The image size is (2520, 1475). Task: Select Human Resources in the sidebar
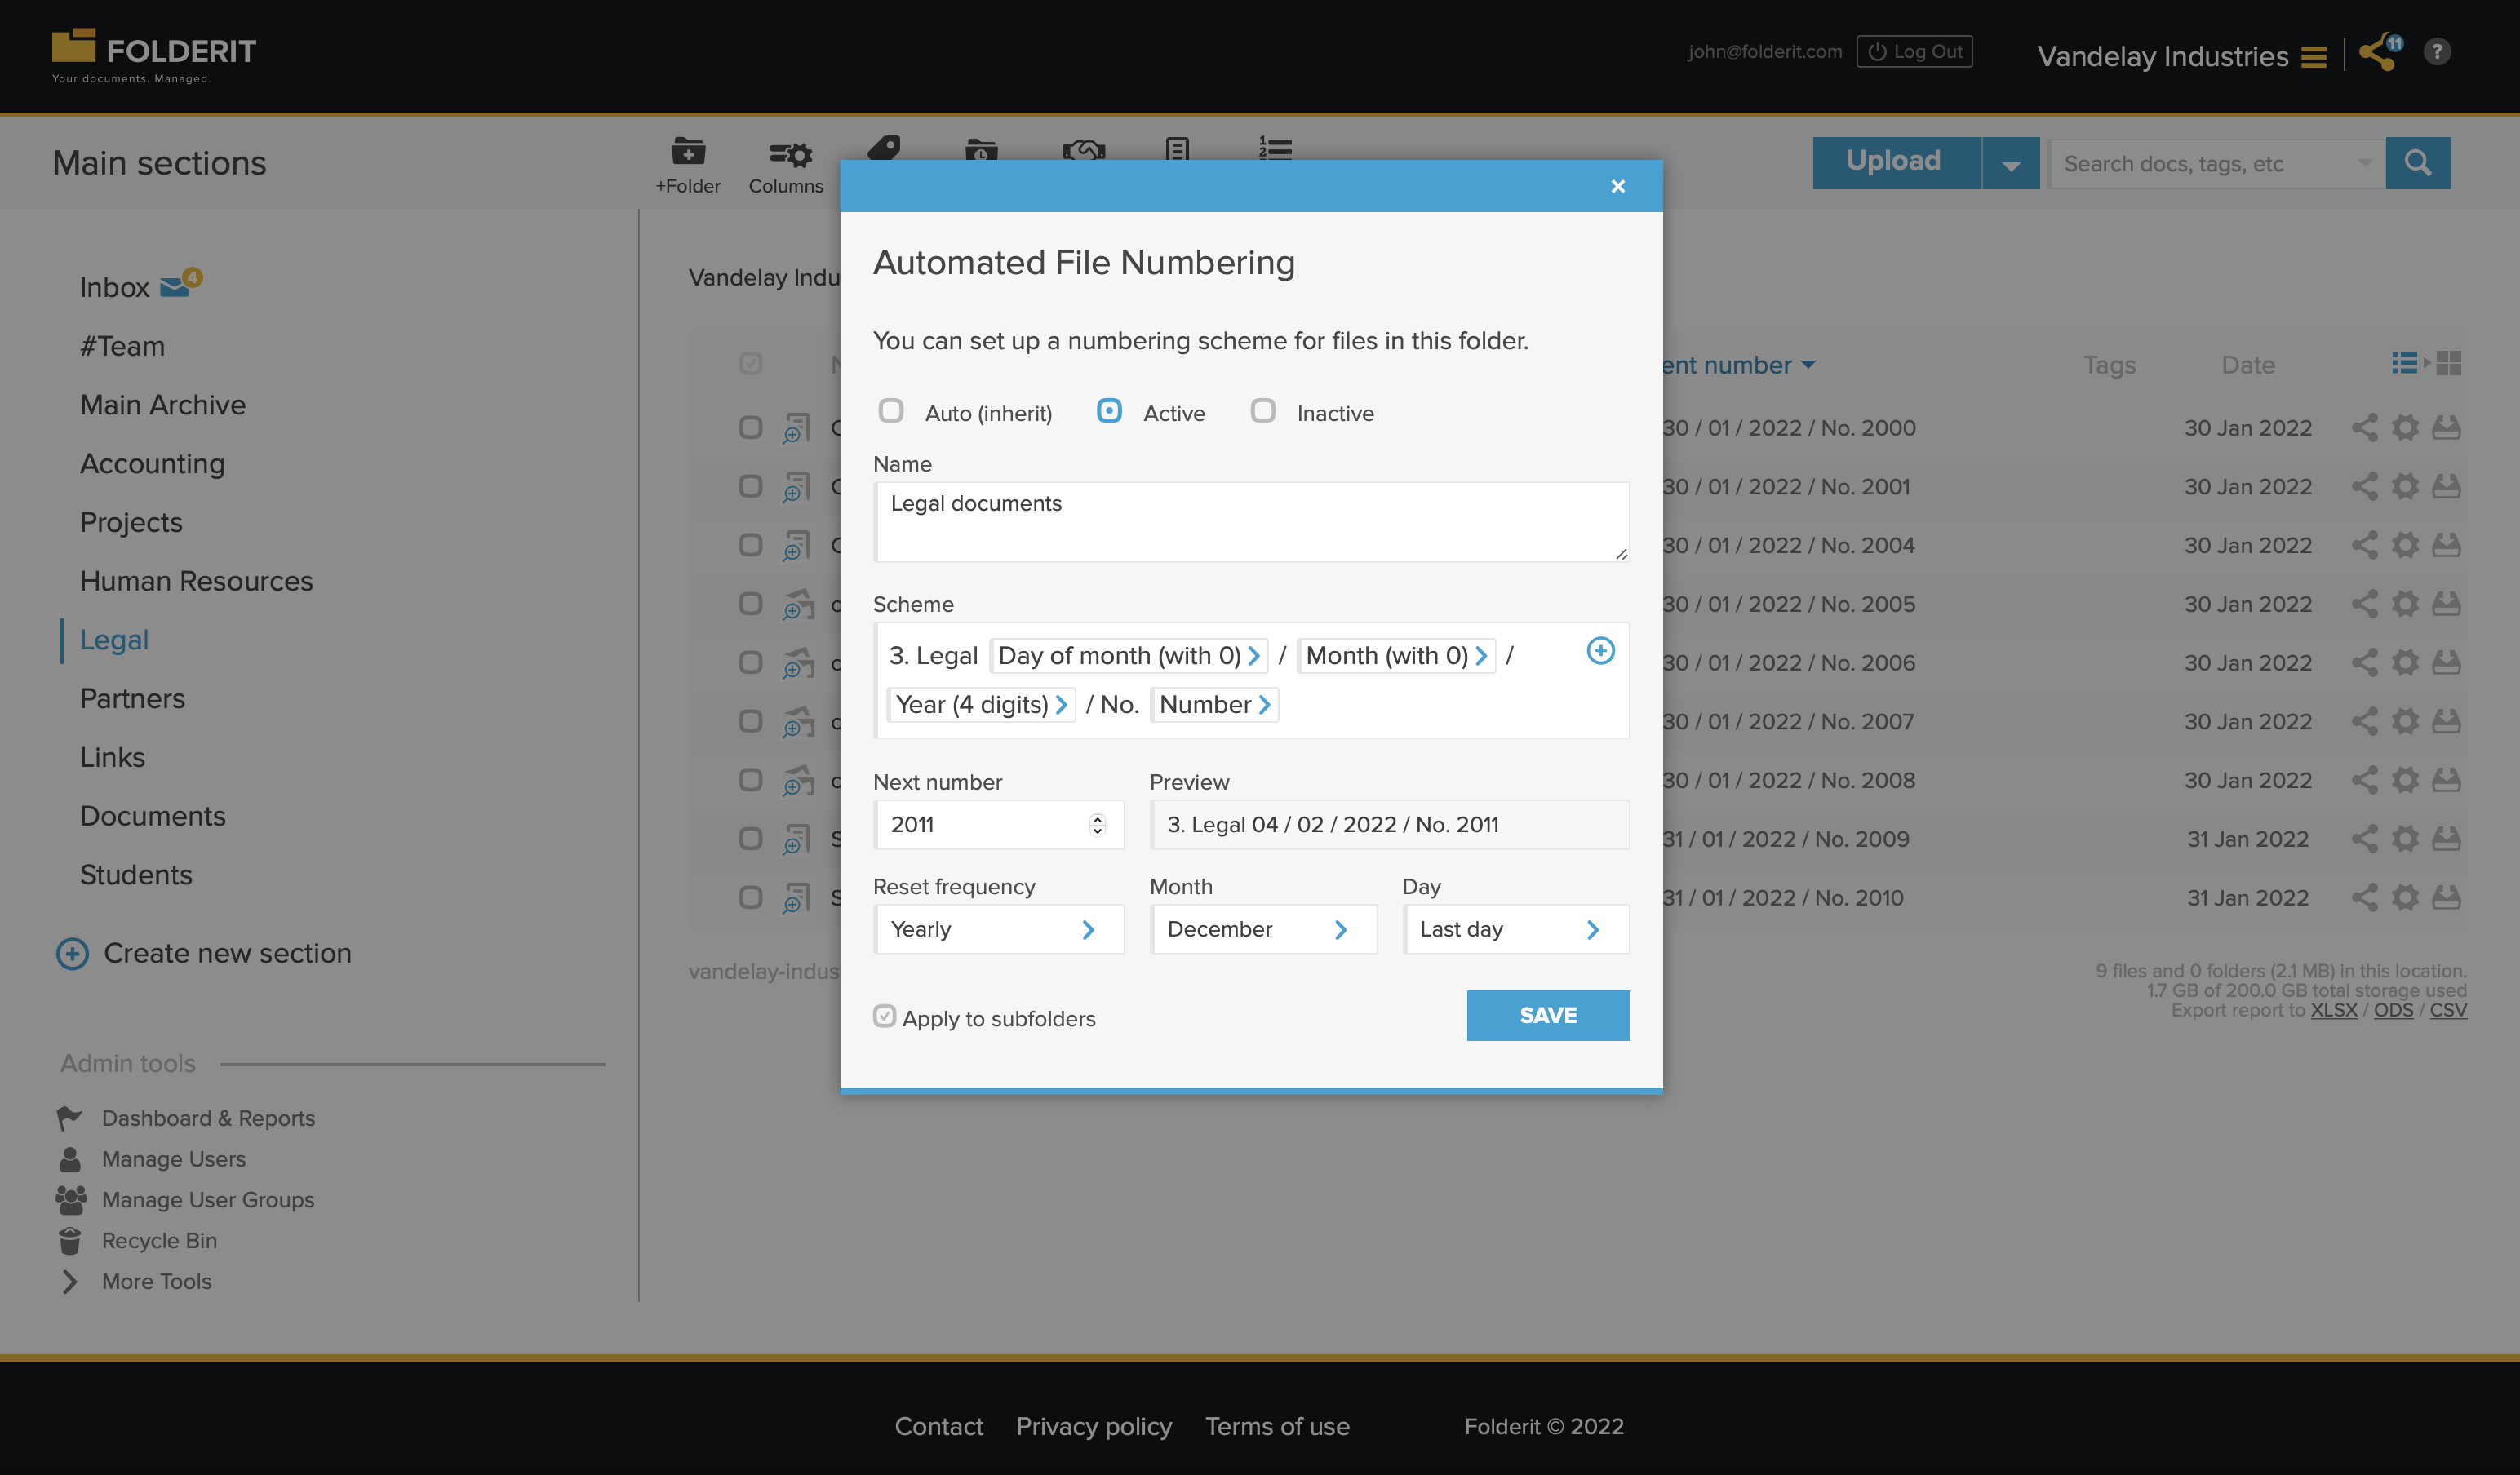tap(196, 580)
